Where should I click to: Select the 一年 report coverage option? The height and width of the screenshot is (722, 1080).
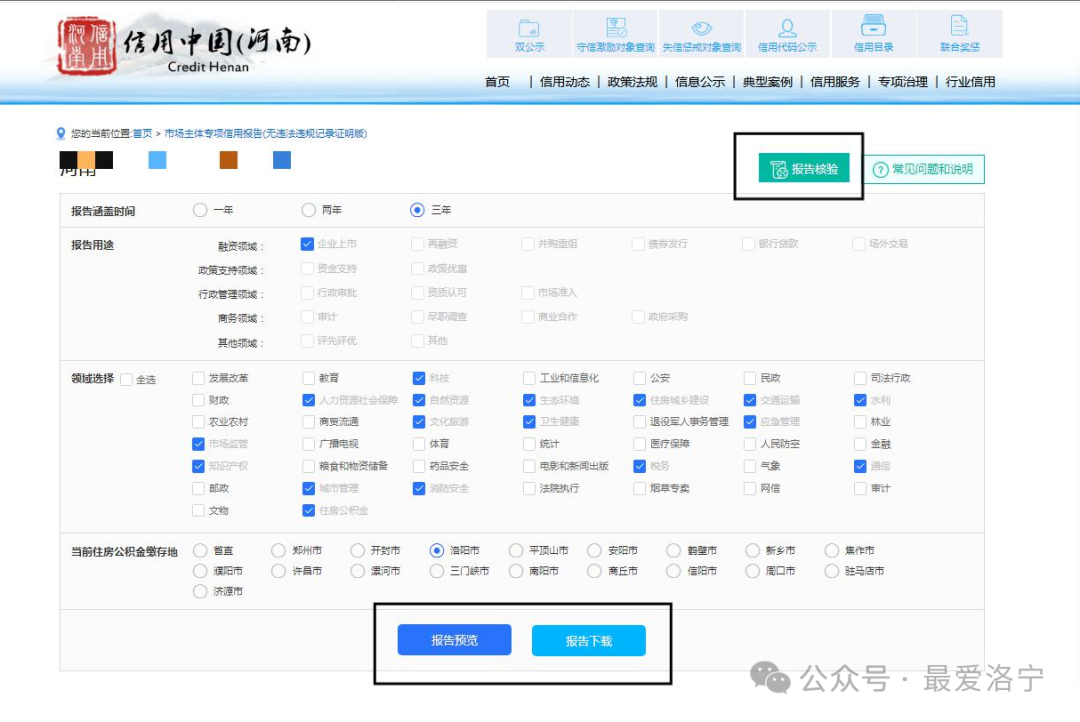200,210
